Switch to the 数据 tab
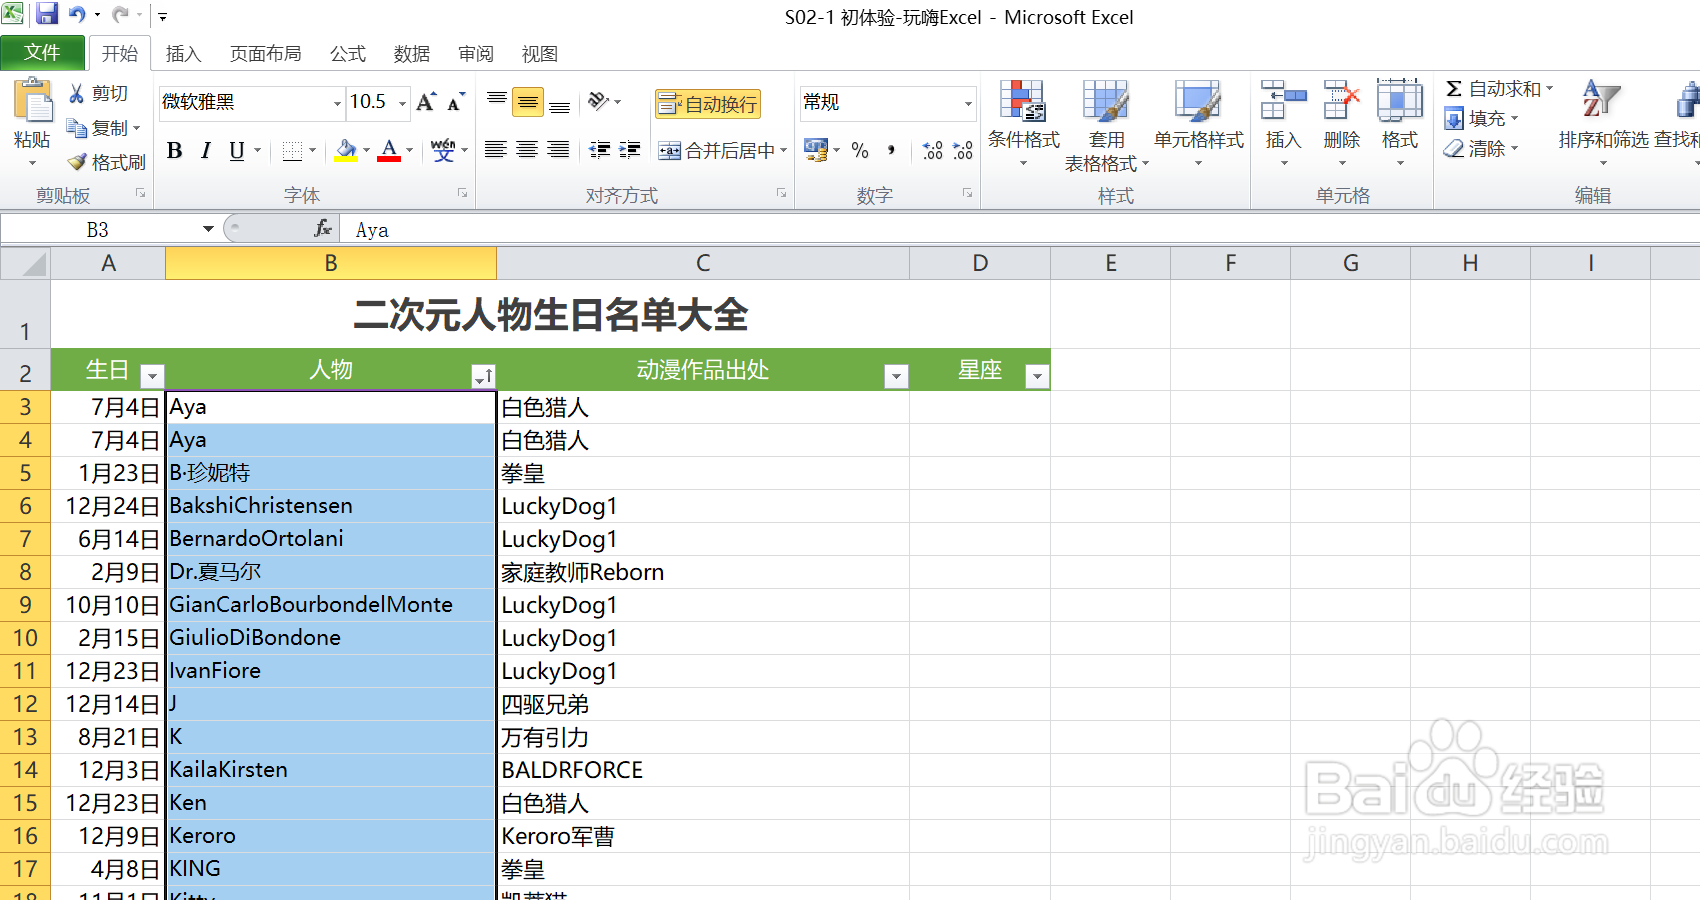1700x900 pixels. 411,54
